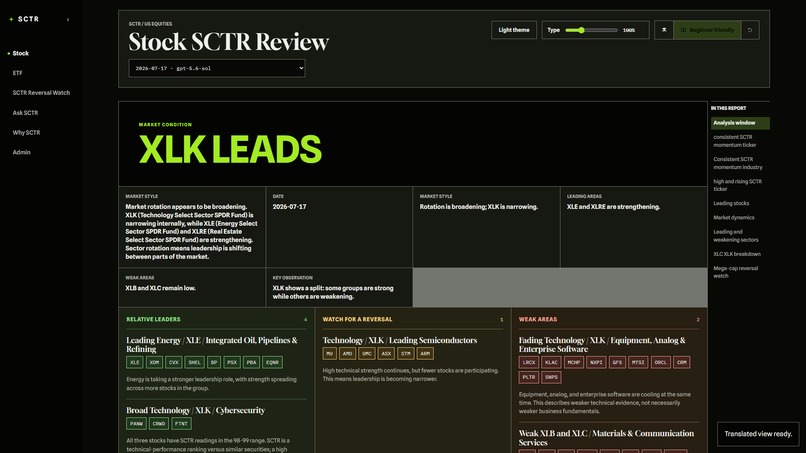Jump to Mega-cap reversal watch

pyautogui.click(x=740, y=272)
